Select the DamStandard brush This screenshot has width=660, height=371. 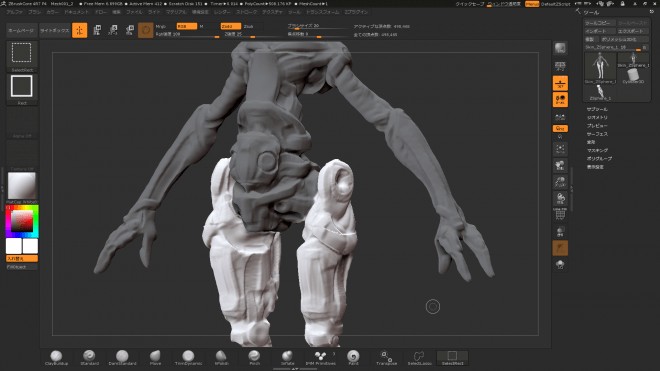122,358
